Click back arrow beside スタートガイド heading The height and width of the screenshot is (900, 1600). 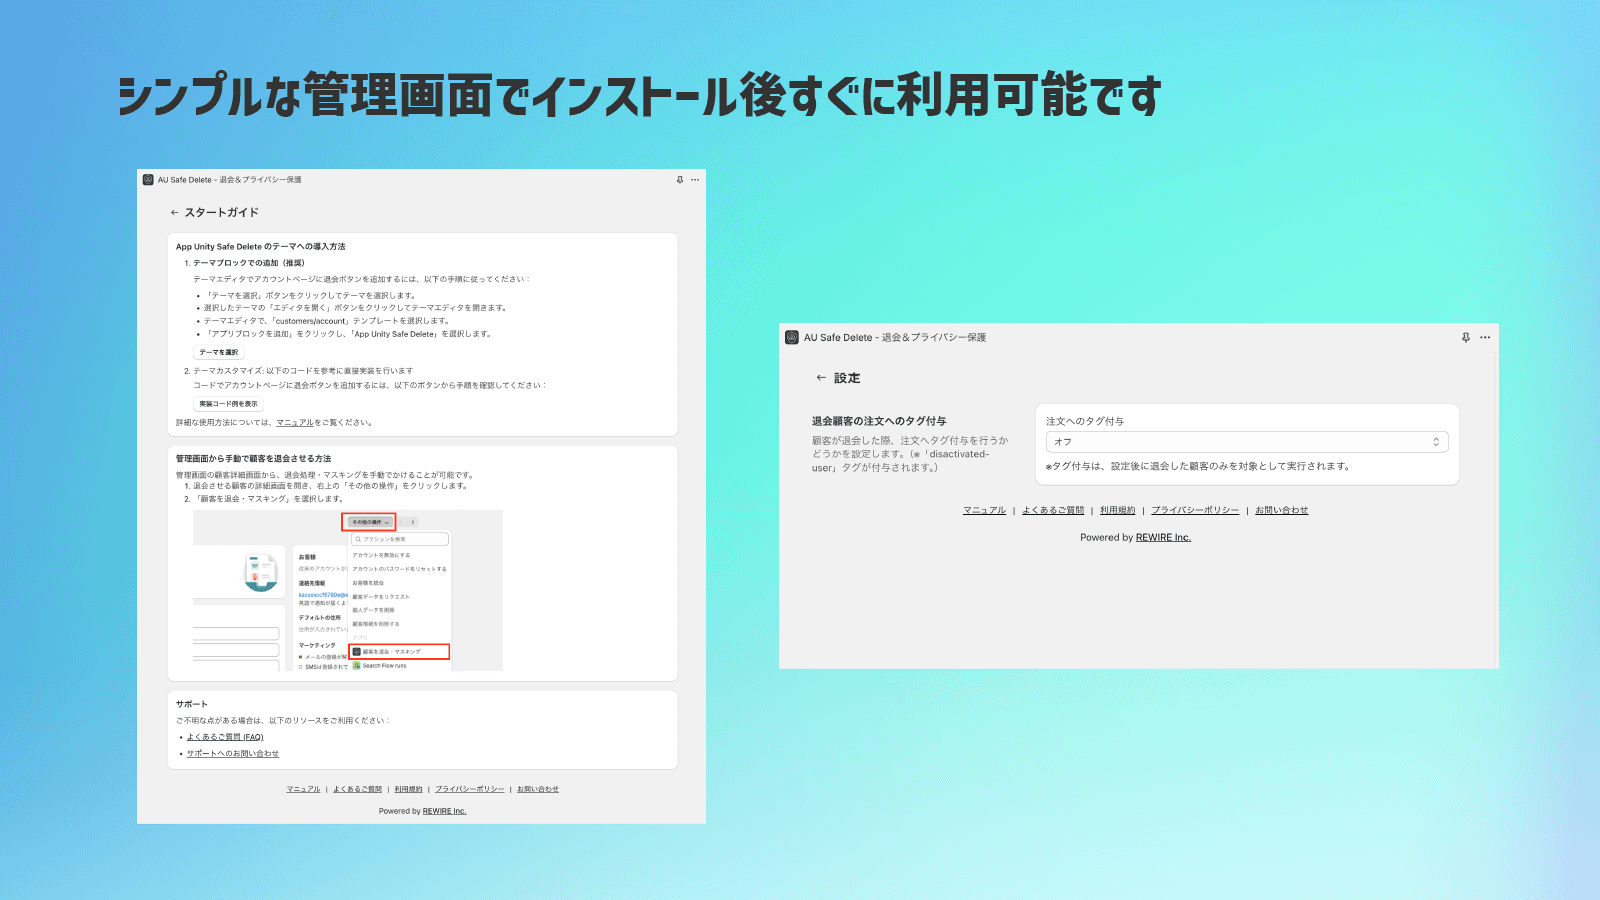(x=174, y=213)
